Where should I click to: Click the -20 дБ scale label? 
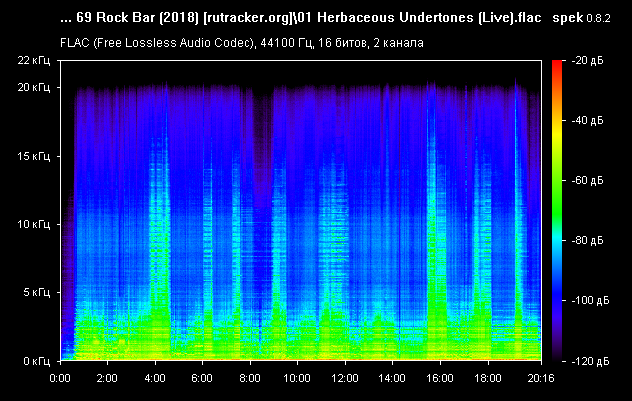(587, 61)
